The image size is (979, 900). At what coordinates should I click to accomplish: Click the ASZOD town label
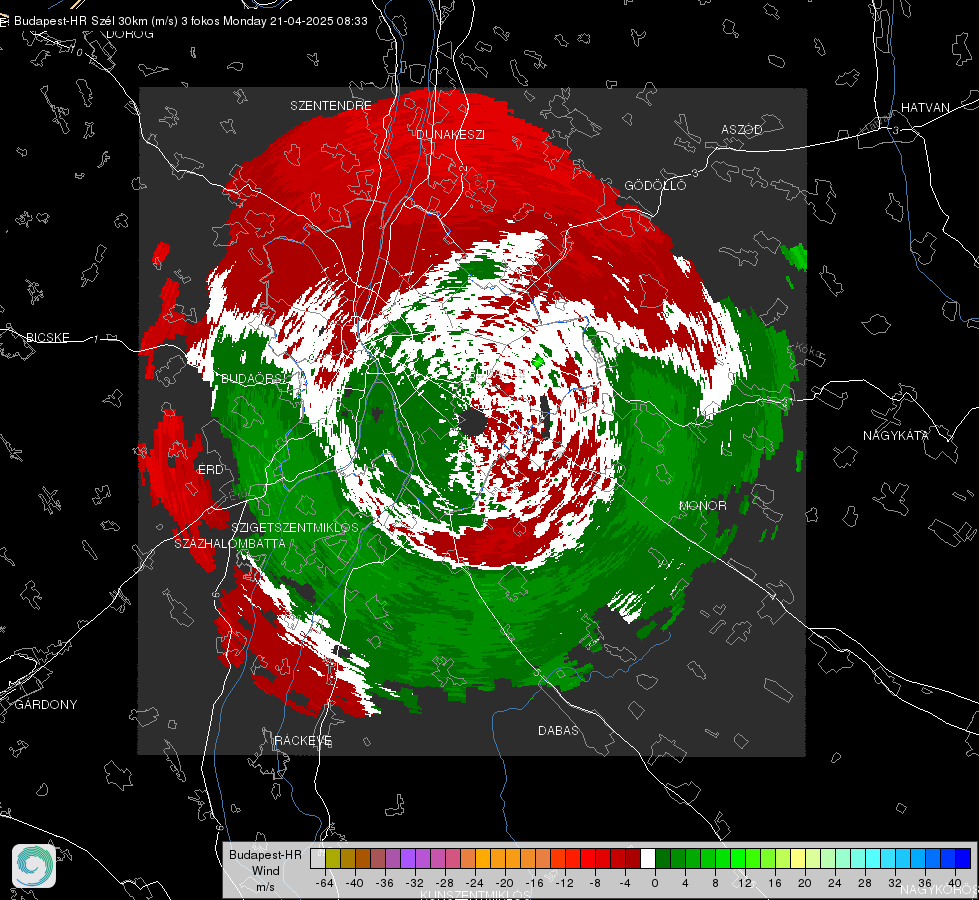(x=742, y=130)
